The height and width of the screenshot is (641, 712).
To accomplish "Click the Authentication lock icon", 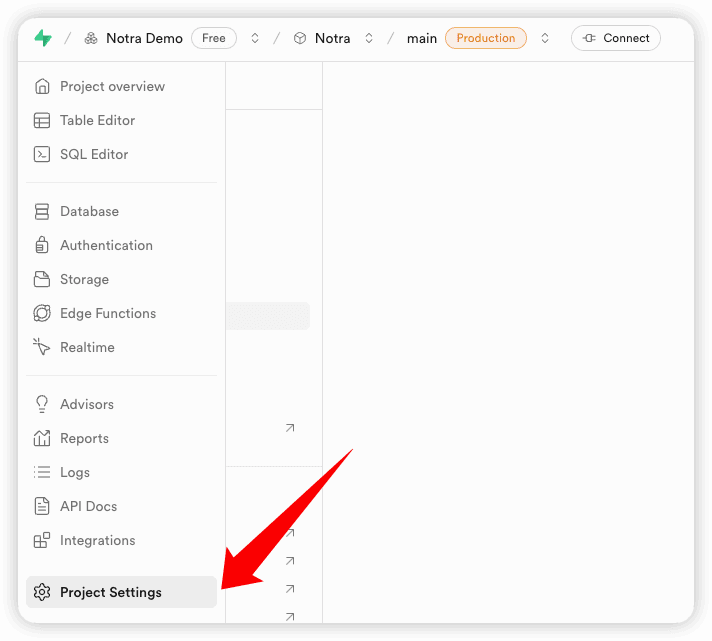I will 42,246.
